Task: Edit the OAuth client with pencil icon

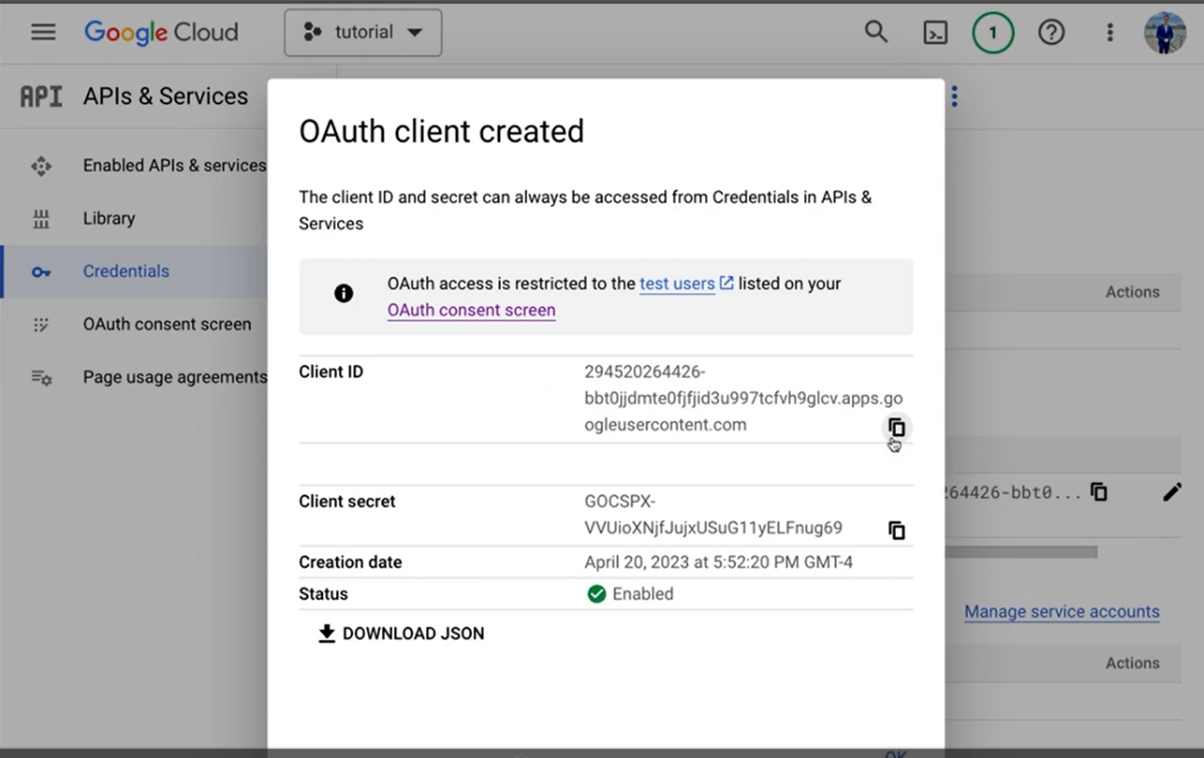Action: [x=1172, y=492]
